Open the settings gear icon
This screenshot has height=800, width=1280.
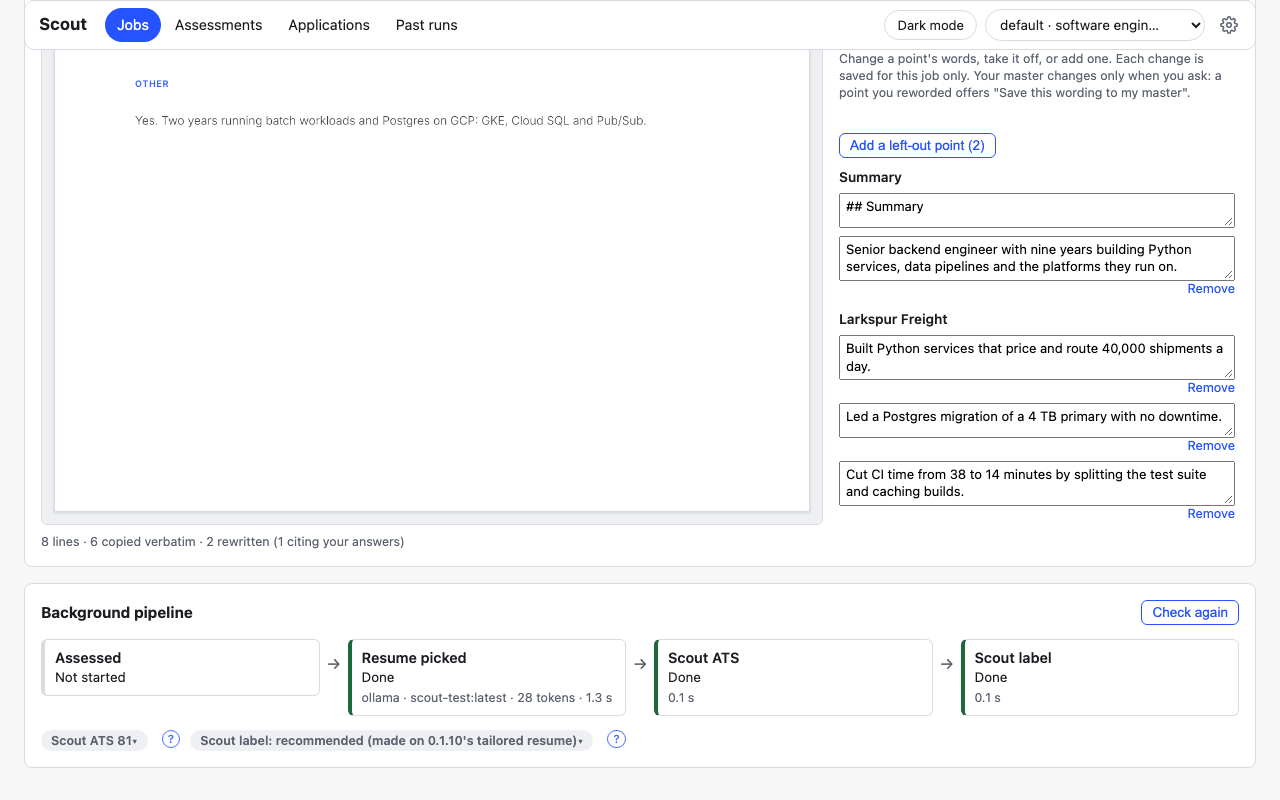click(1229, 25)
